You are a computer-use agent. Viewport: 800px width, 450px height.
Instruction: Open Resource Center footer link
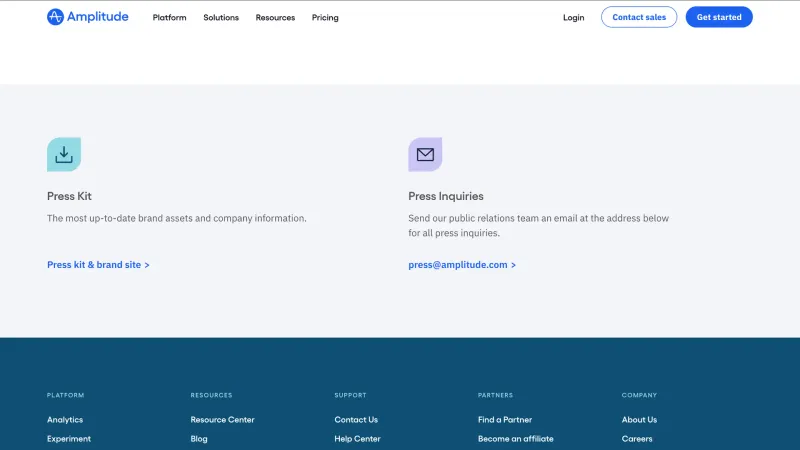(222, 419)
